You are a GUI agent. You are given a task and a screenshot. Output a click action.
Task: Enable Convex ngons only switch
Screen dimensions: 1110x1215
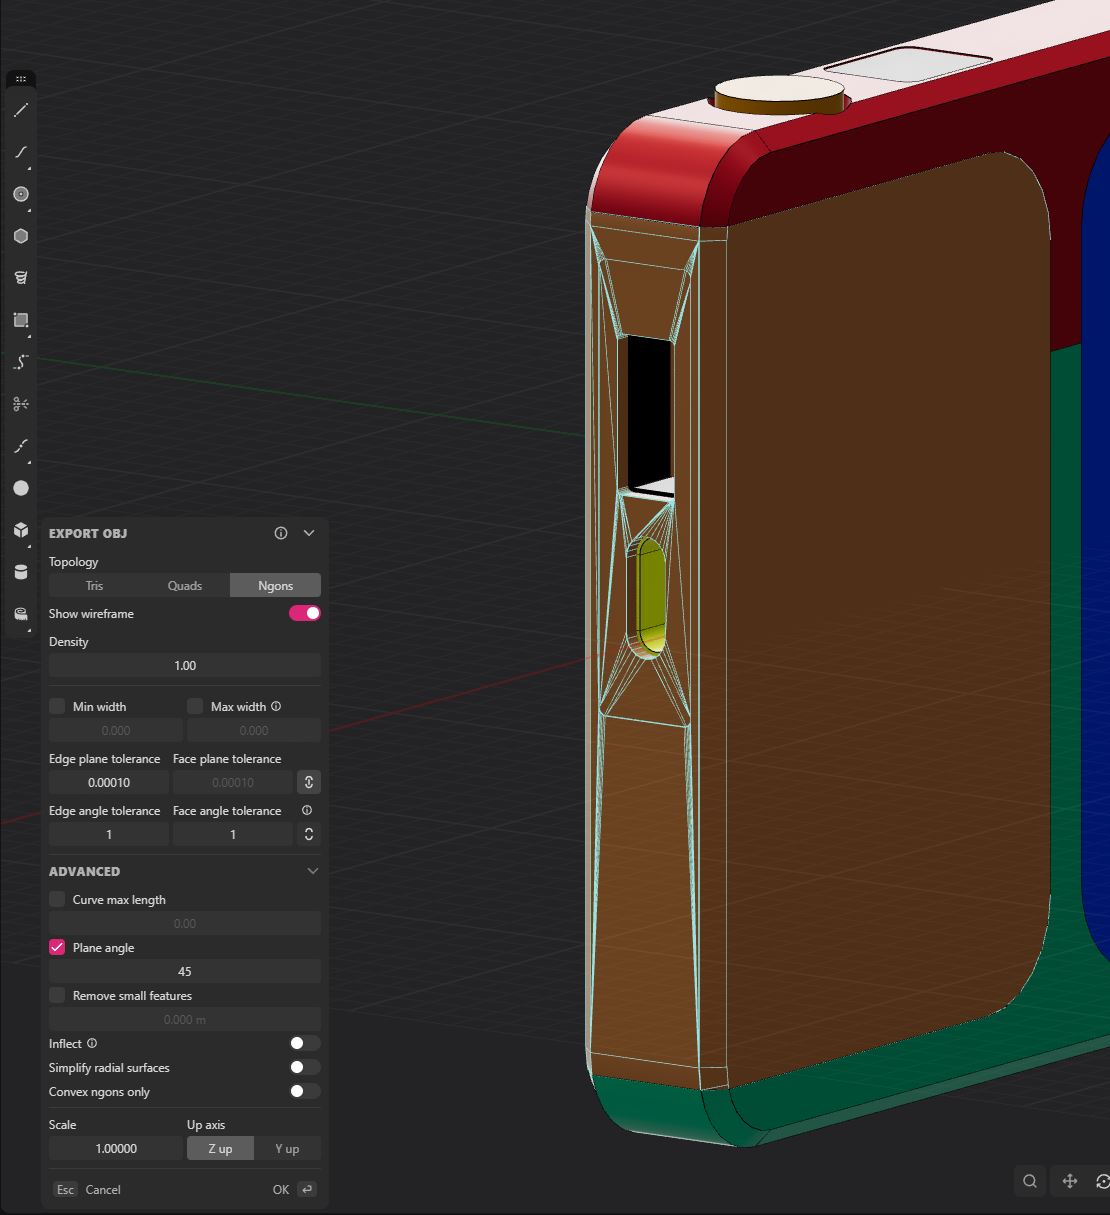305,1091
